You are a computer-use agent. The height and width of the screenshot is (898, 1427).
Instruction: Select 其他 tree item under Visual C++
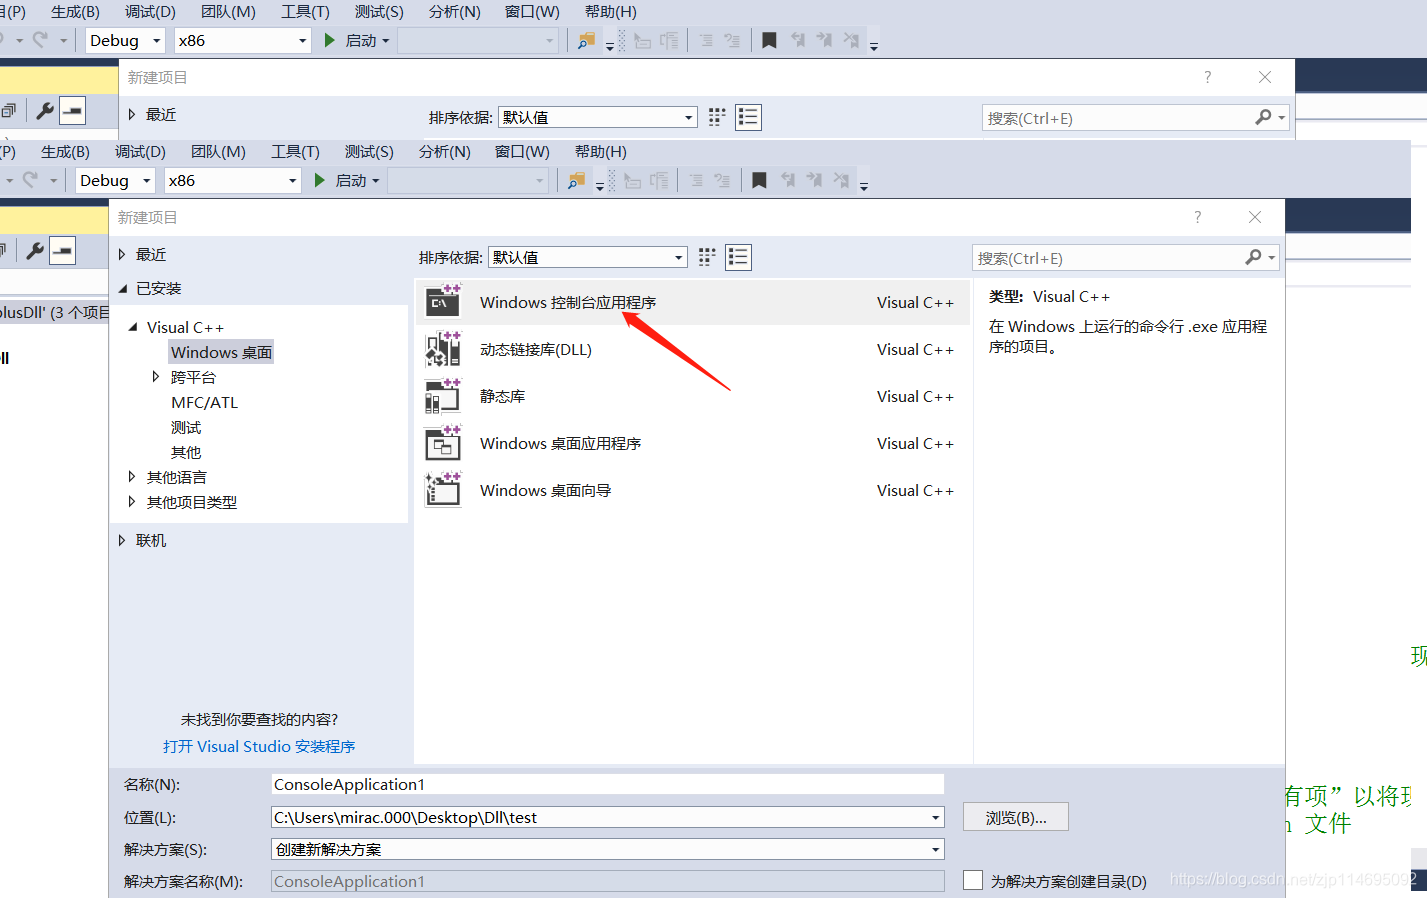(186, 452)
